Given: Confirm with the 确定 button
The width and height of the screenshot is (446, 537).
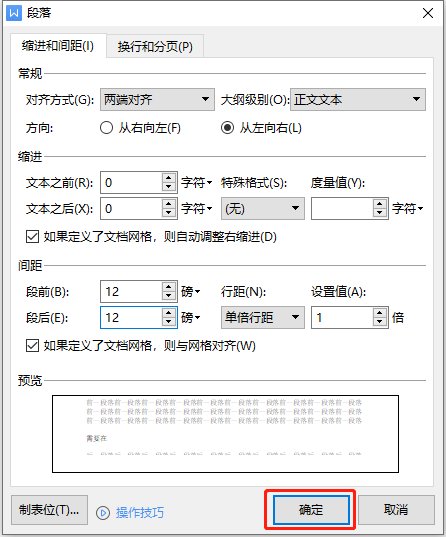Looking at the screenshot, I should [311, 510].
